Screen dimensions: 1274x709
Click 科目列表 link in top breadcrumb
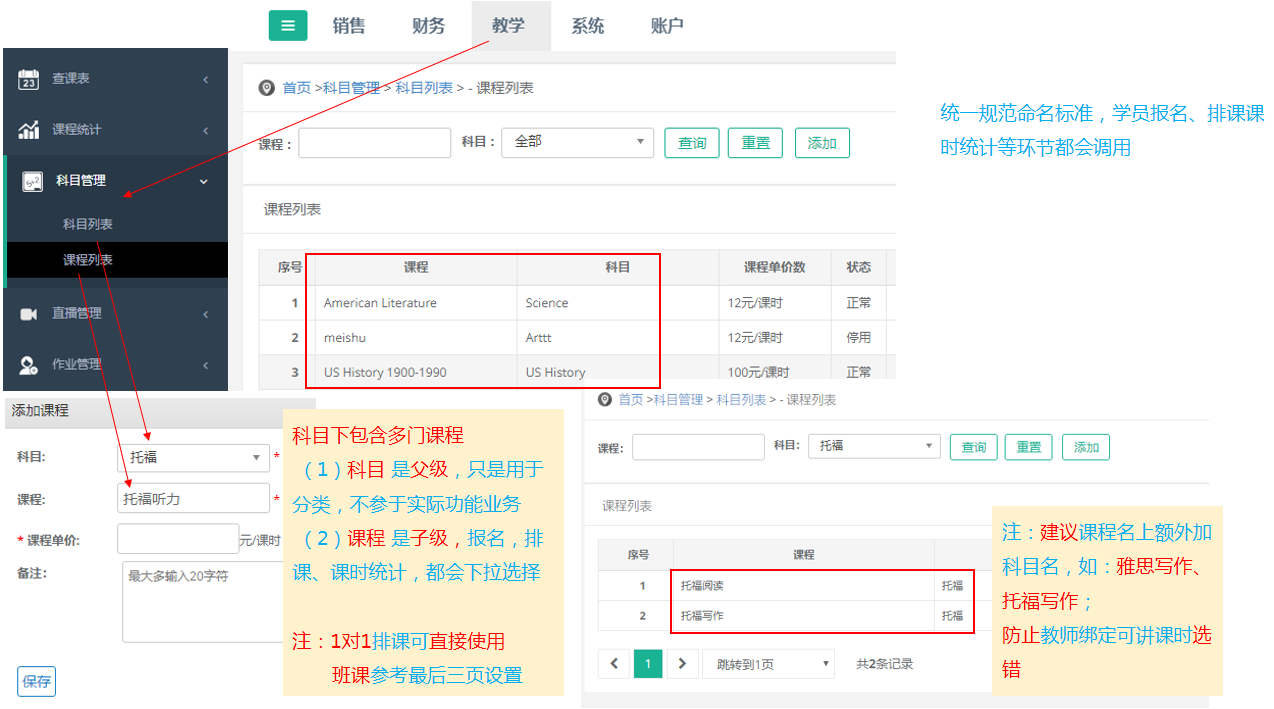(424, 88)
